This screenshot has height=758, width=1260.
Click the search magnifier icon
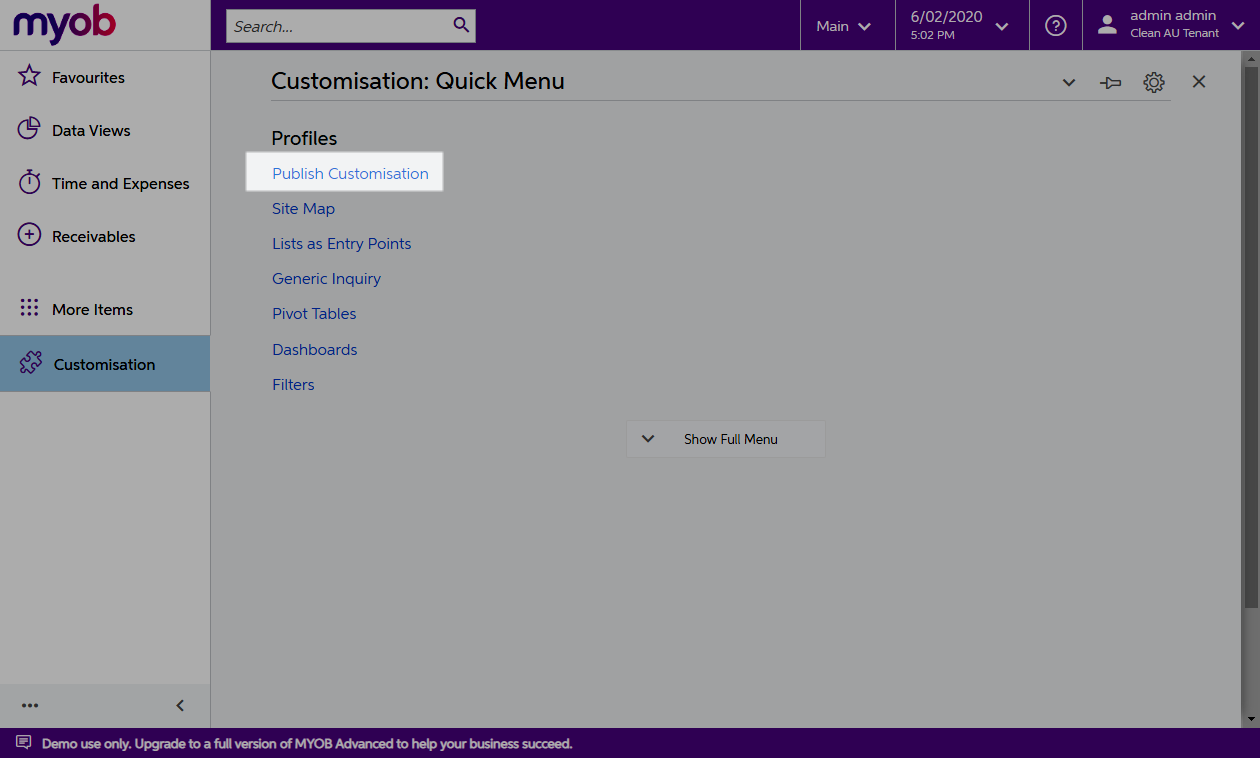(461, 25)
